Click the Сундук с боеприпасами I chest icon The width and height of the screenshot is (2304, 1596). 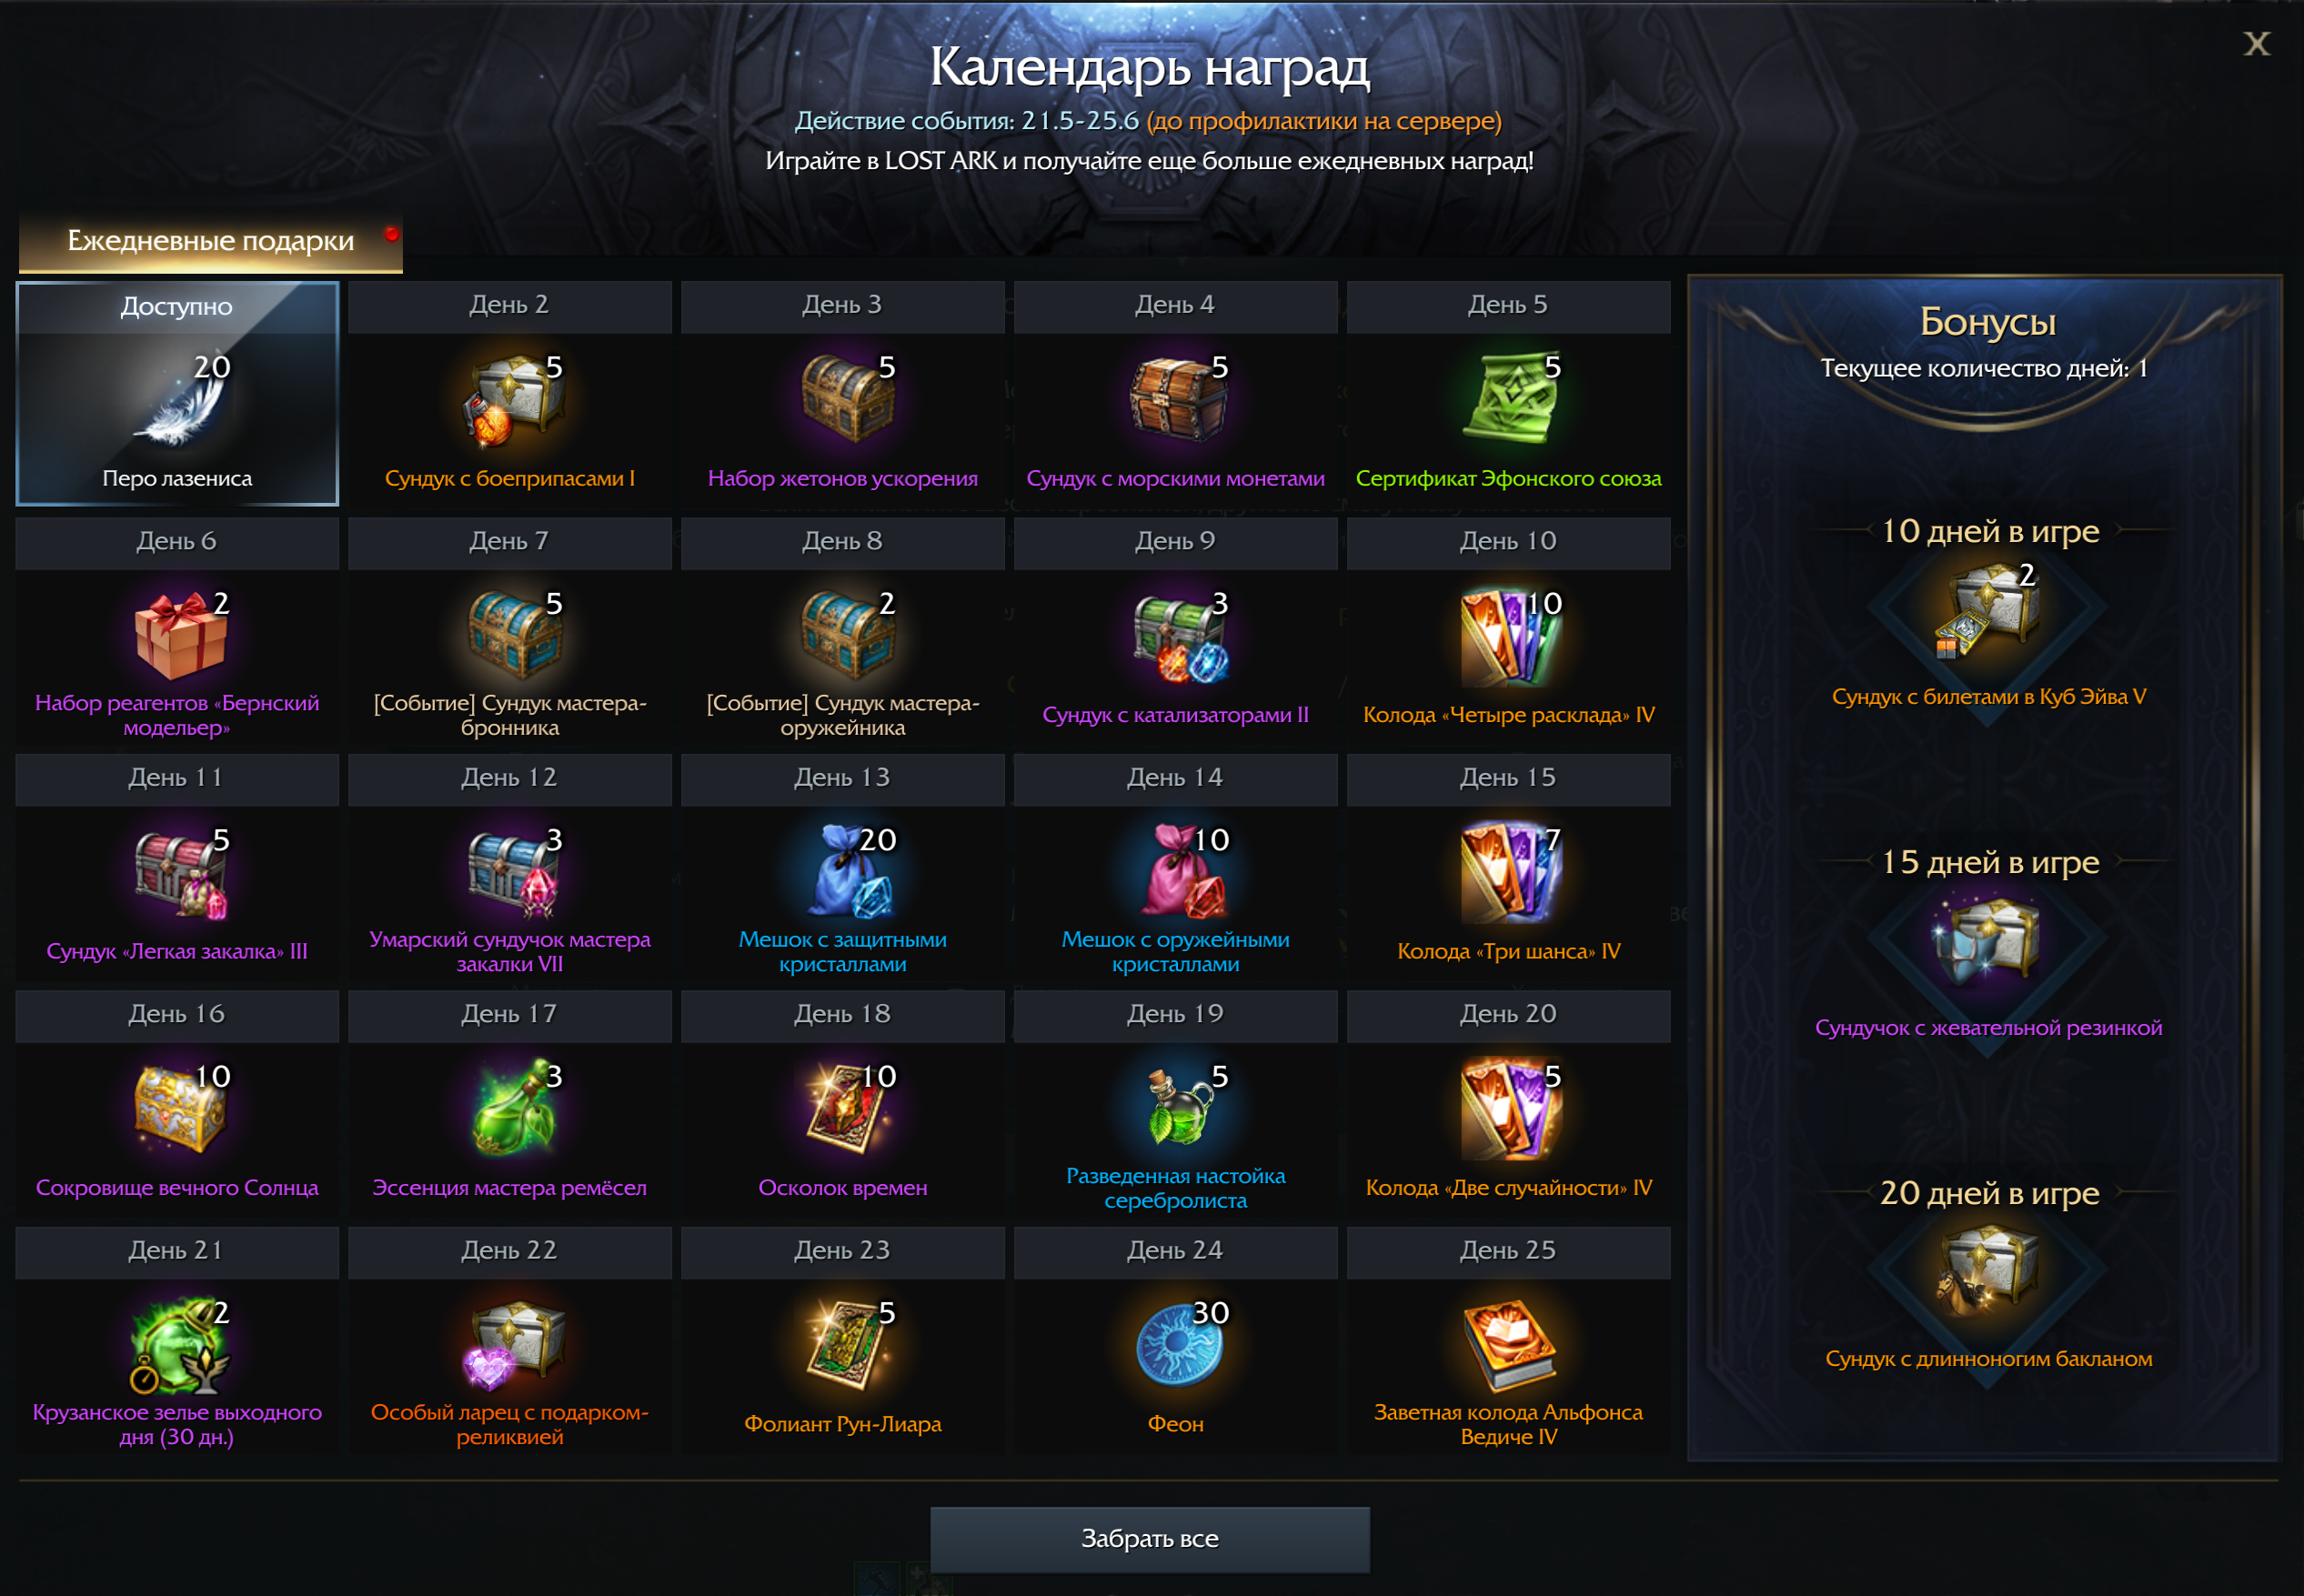[513, 400]
